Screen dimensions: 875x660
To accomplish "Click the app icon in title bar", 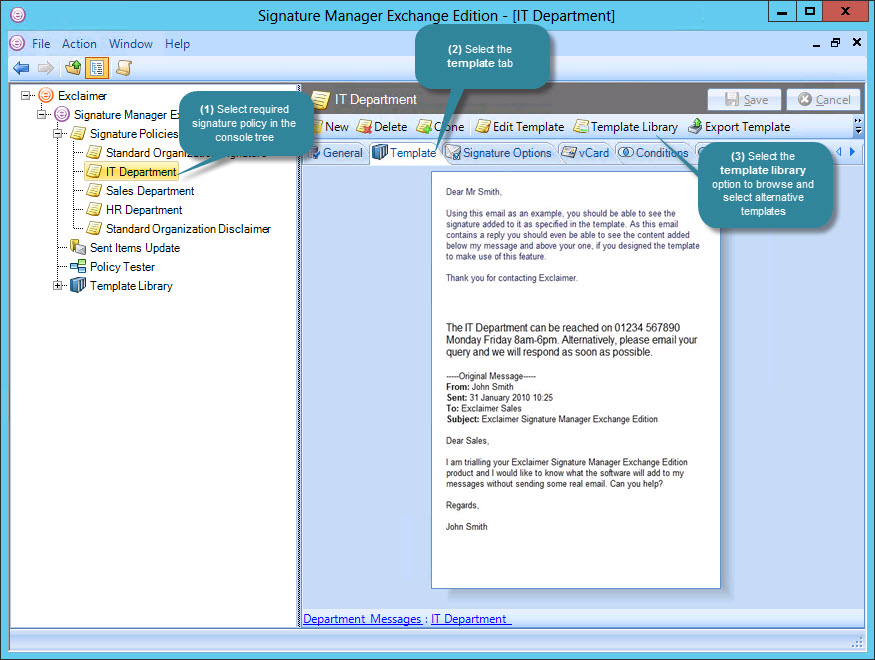I will [18, 15].
